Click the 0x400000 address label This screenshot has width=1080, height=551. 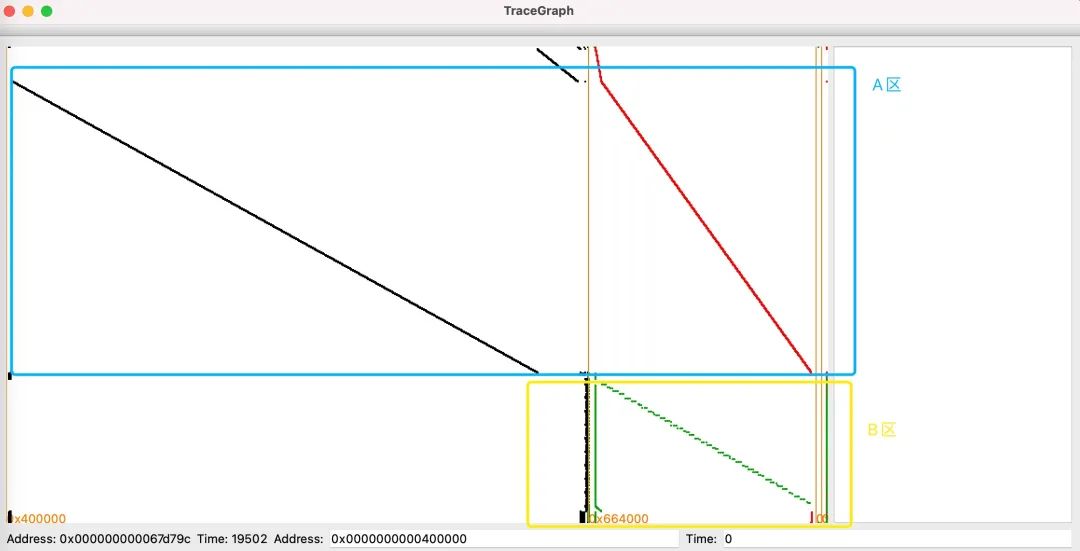tap(40, 519)
